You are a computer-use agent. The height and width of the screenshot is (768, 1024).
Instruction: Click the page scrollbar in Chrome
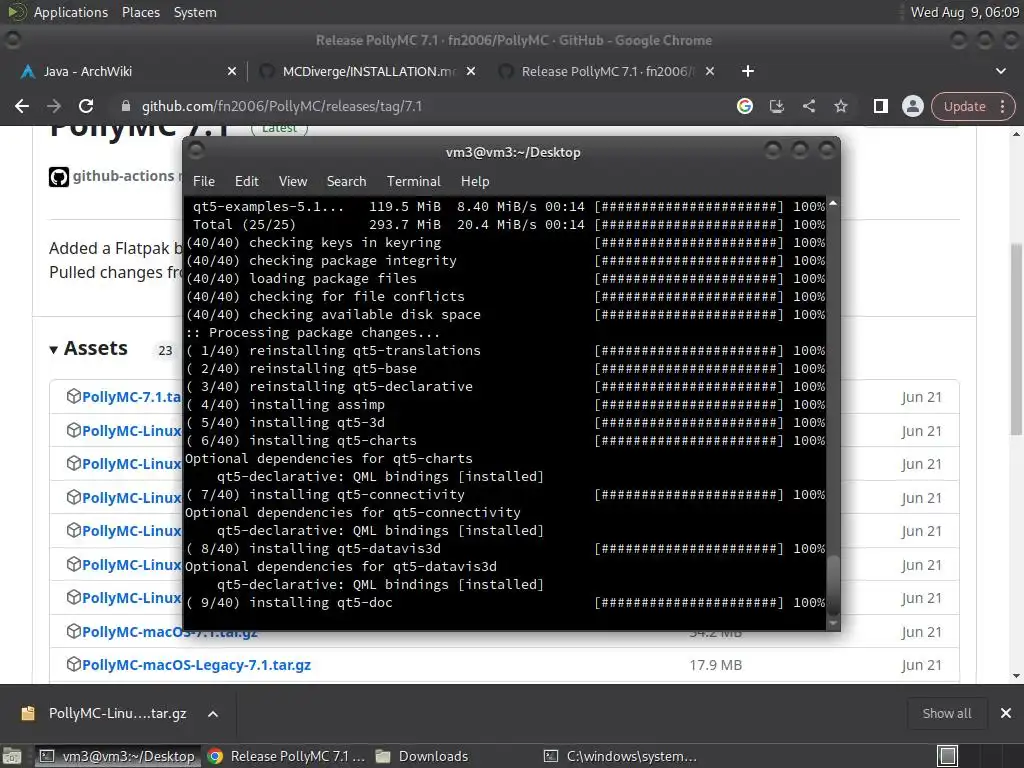1016,340
